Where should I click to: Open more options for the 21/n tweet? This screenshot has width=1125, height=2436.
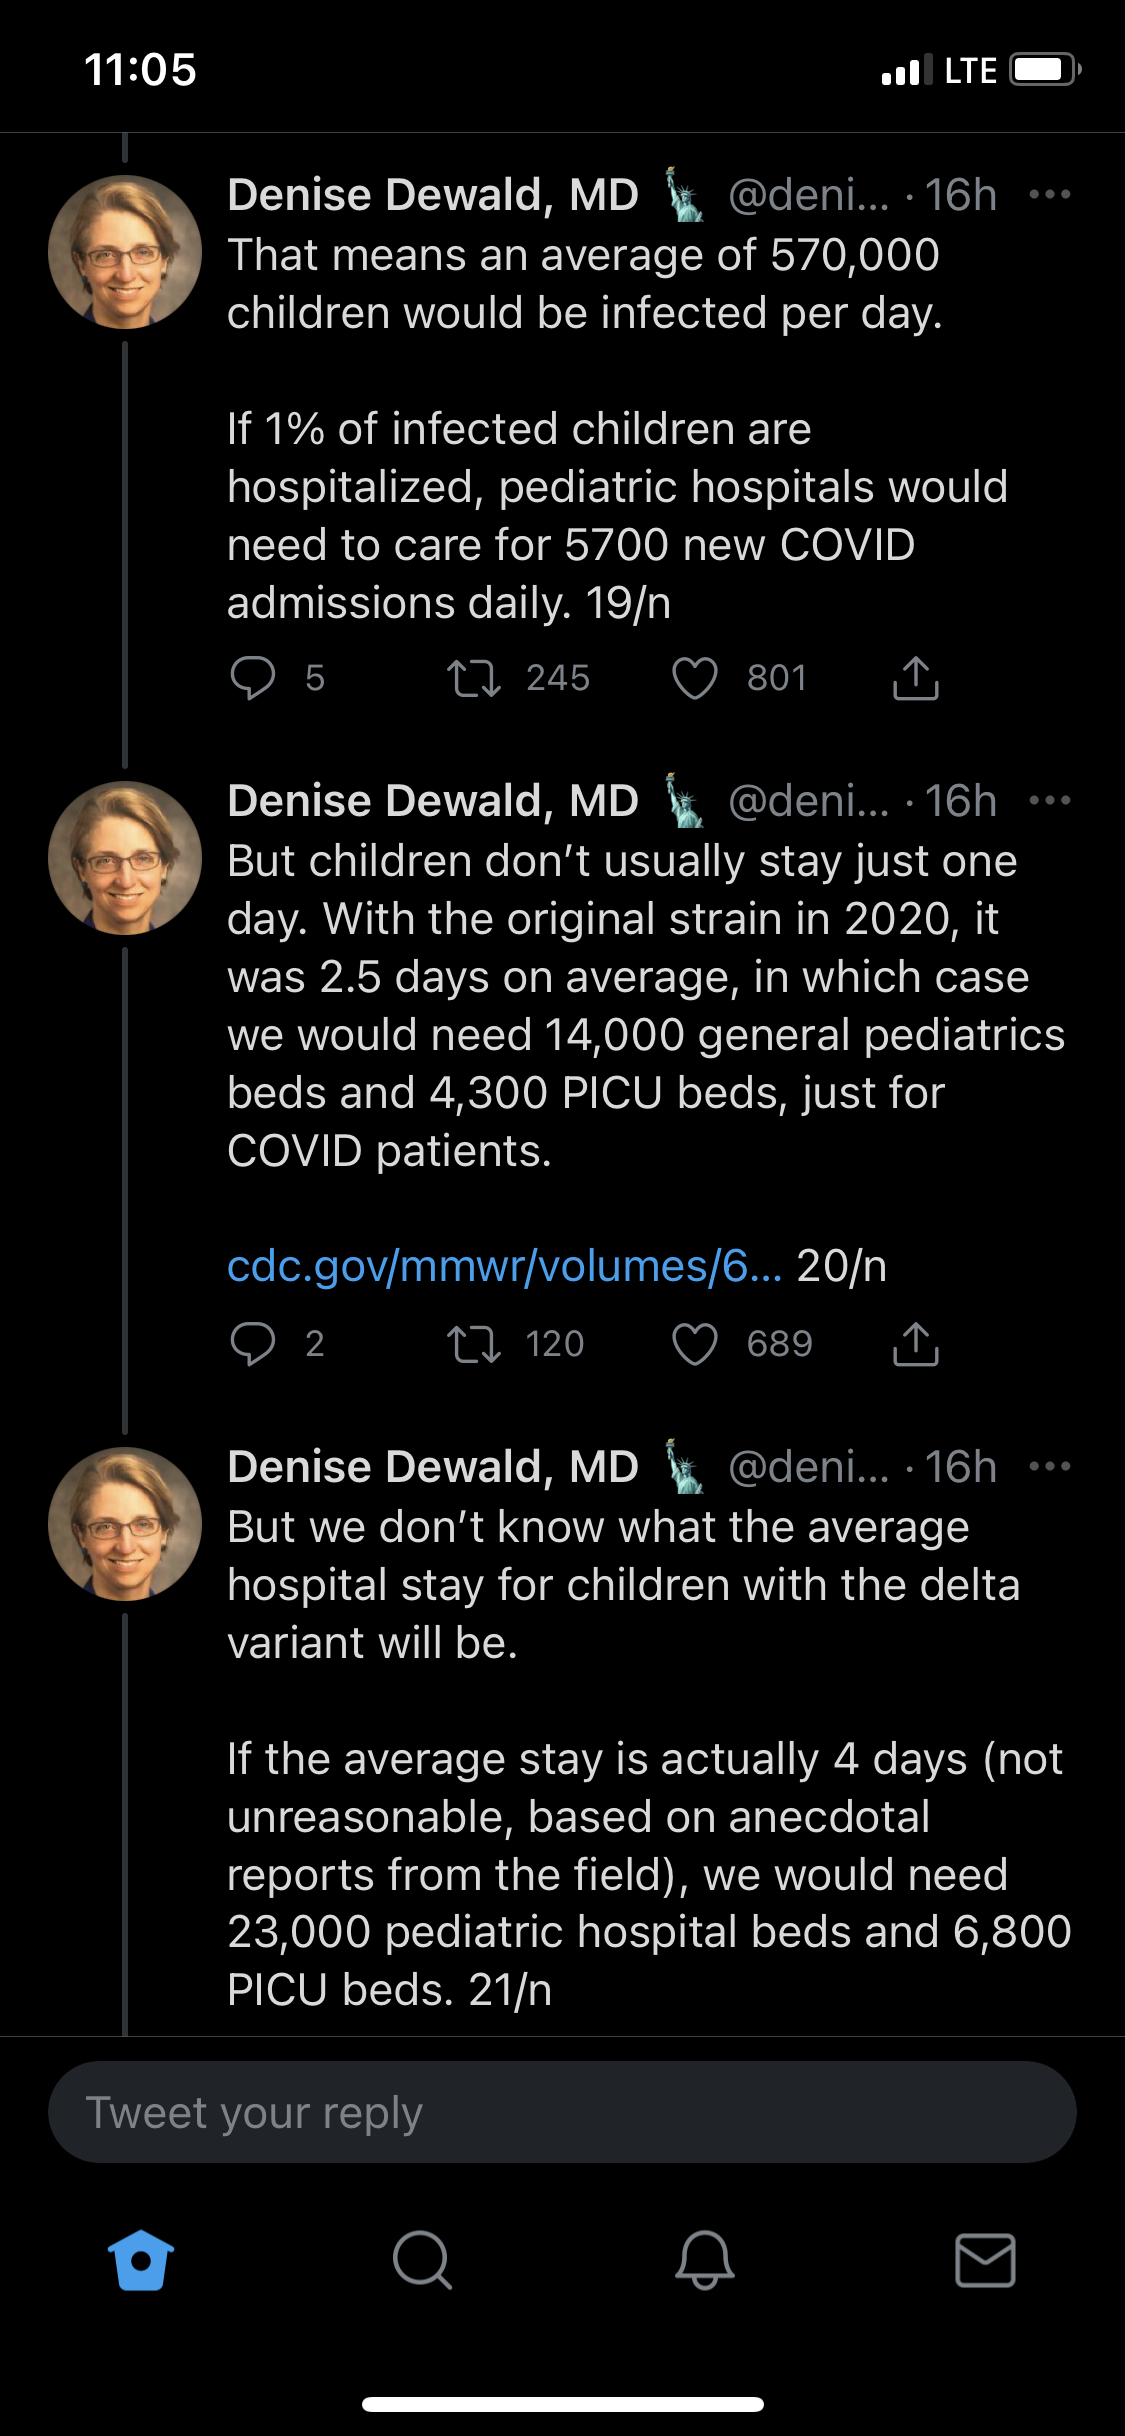(1050, 1467)
